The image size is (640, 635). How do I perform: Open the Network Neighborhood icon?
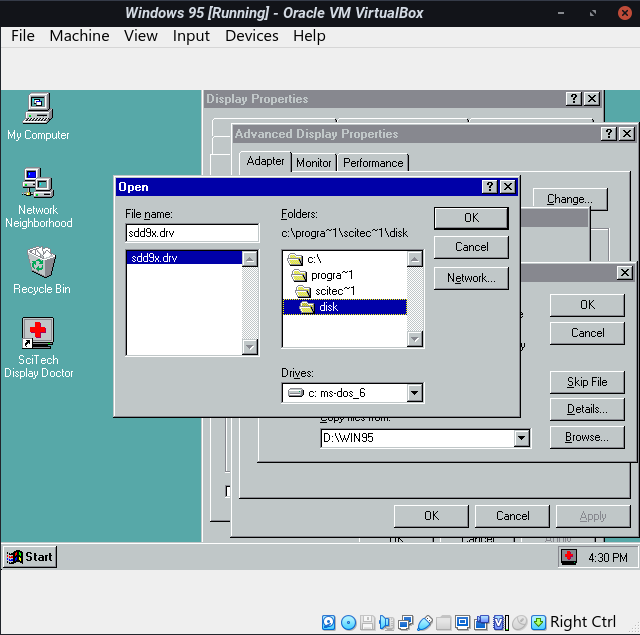pos(38,183)
